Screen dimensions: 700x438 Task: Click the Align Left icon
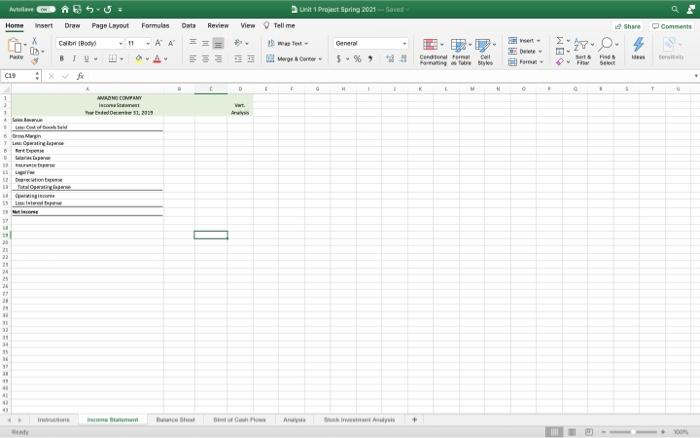(x=193, y=58)
